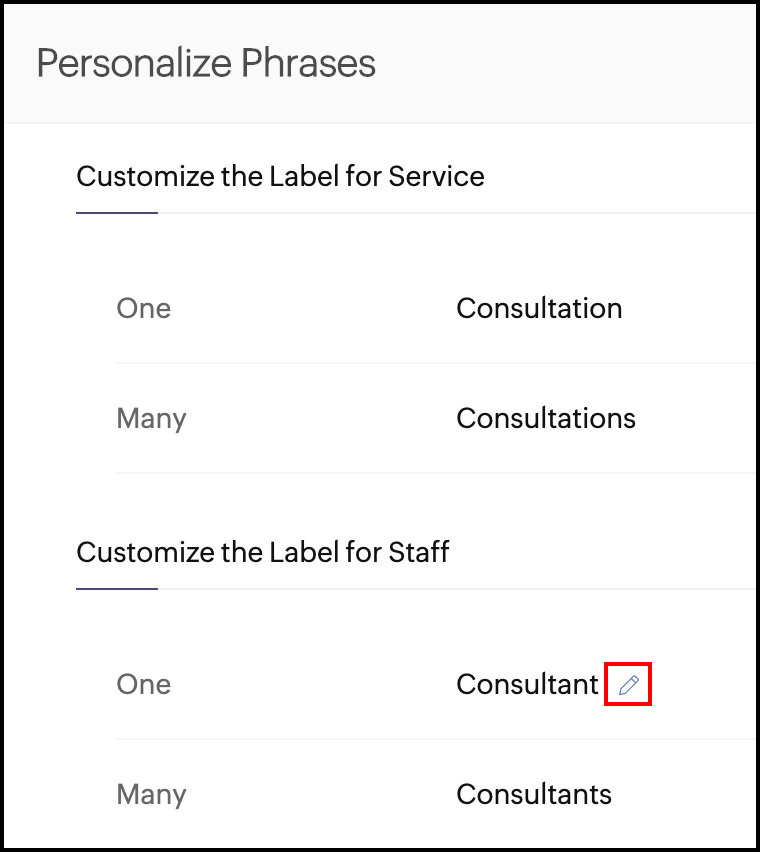Click the gray separator line under Service heading
The image size is (760, 852).
tap(450, 213)
